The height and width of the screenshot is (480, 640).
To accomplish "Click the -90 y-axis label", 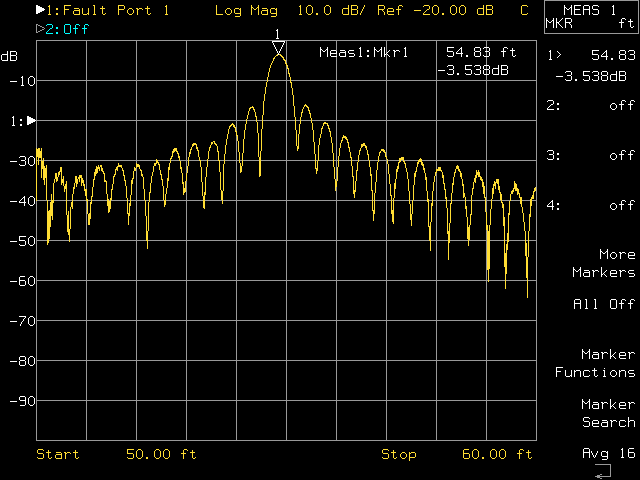I will 23,401.
